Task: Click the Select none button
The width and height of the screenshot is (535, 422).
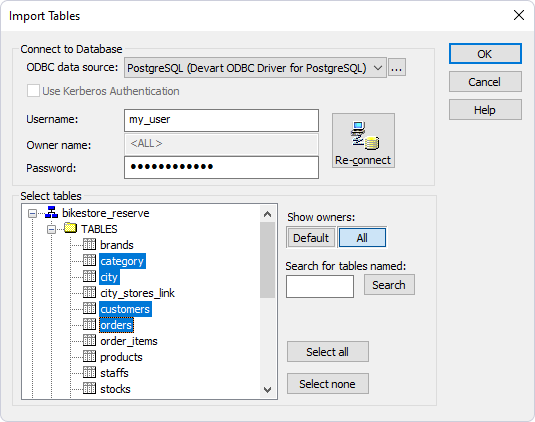Action: coord(328,384)
